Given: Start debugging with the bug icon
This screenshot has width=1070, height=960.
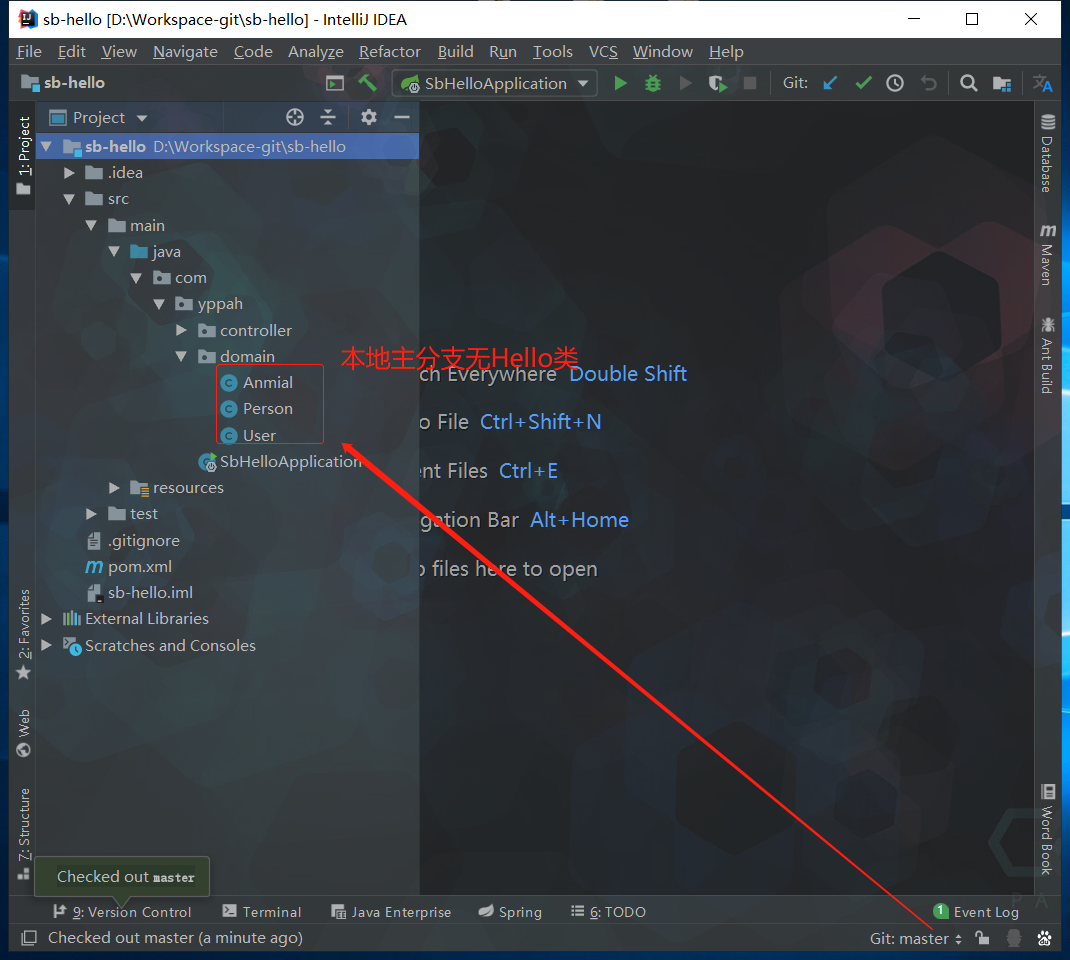Looking at the screenshot, I should coord(653,83).
